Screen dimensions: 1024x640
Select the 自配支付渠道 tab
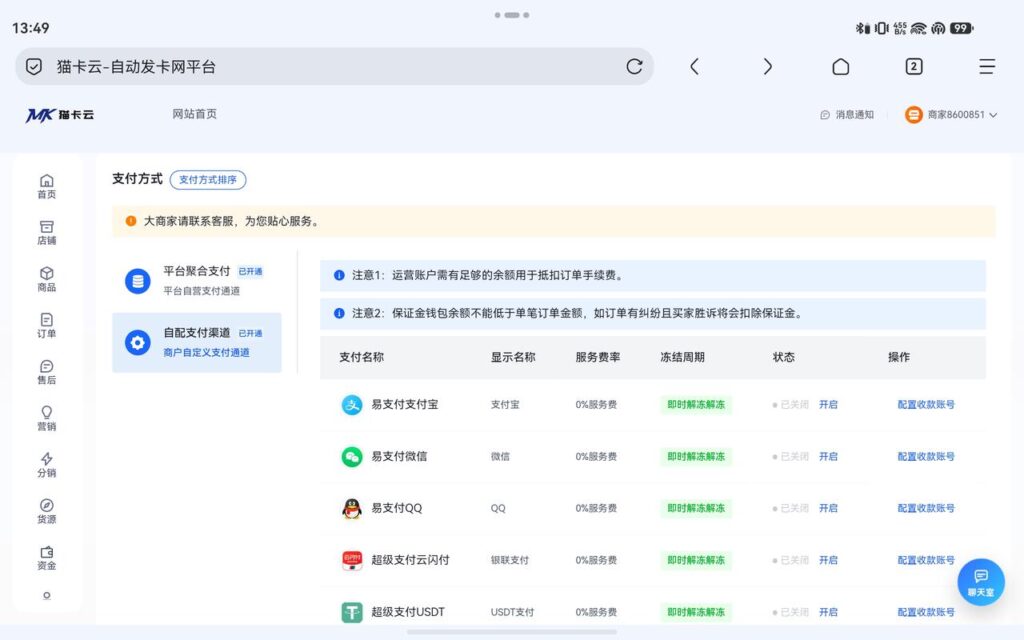[197, 342]
